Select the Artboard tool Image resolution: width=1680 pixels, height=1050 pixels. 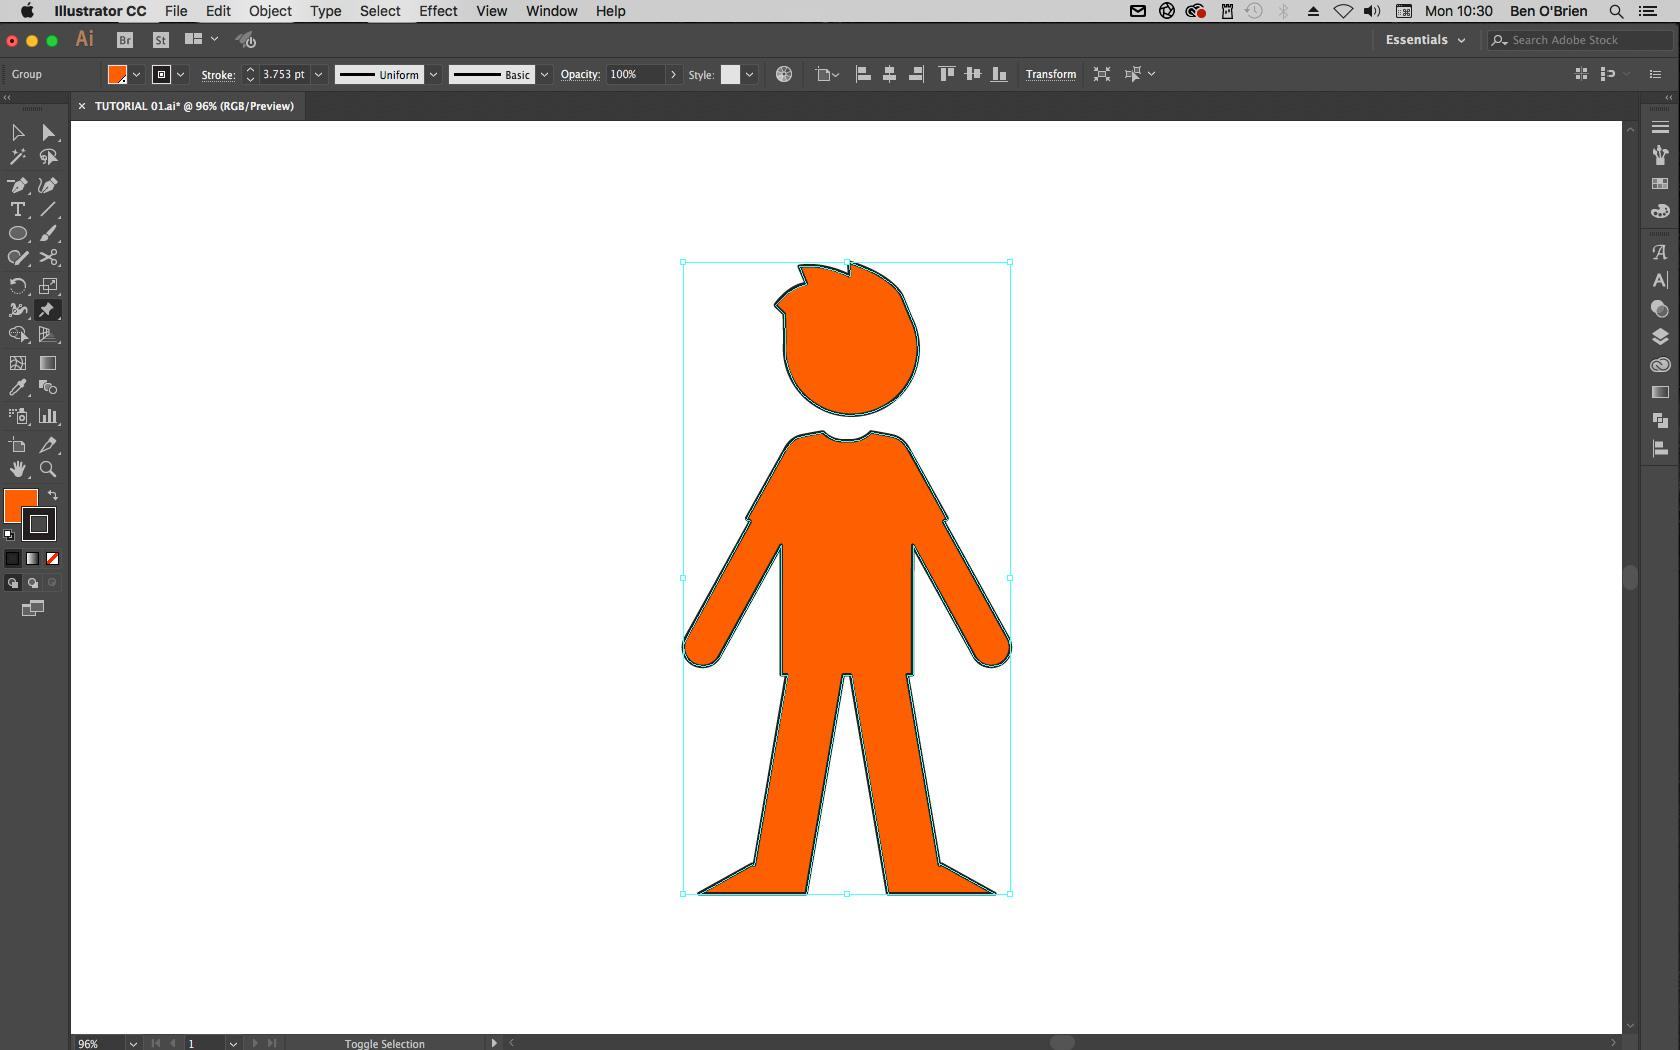[18, 445]
